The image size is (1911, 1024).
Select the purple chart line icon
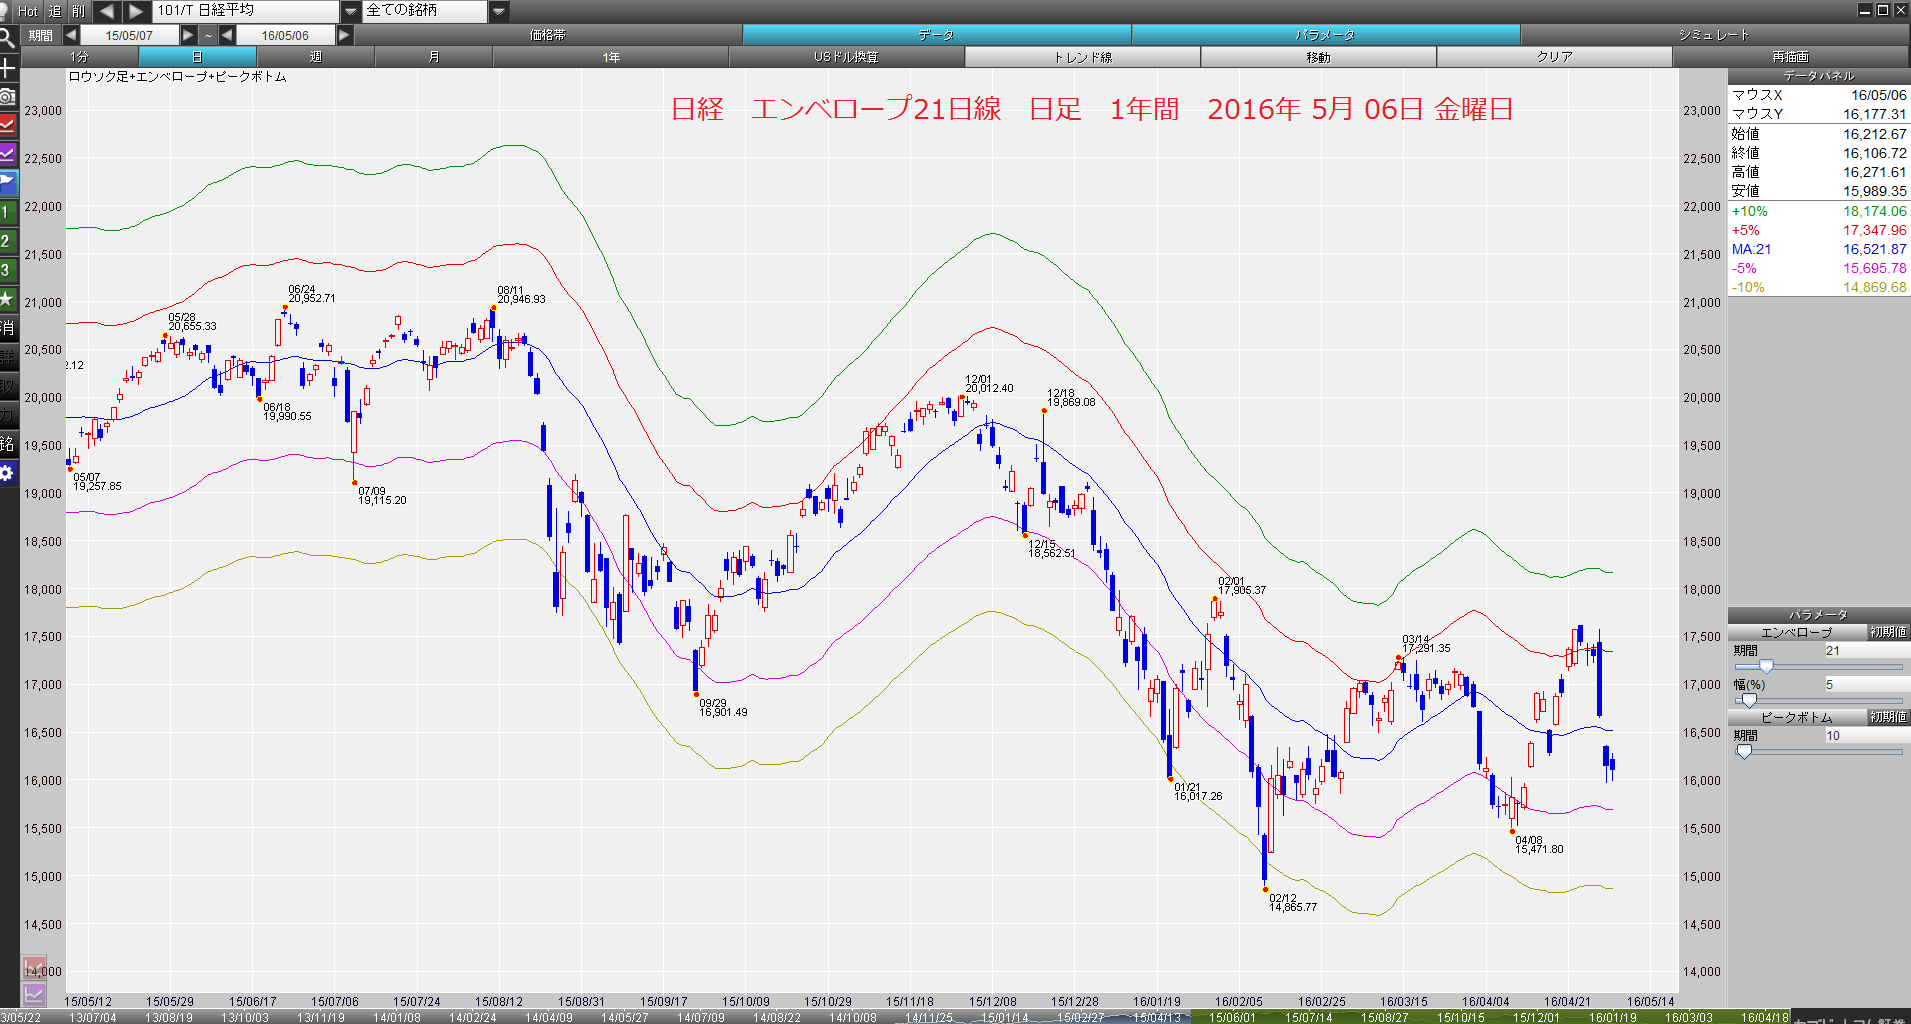pos(8,154)
